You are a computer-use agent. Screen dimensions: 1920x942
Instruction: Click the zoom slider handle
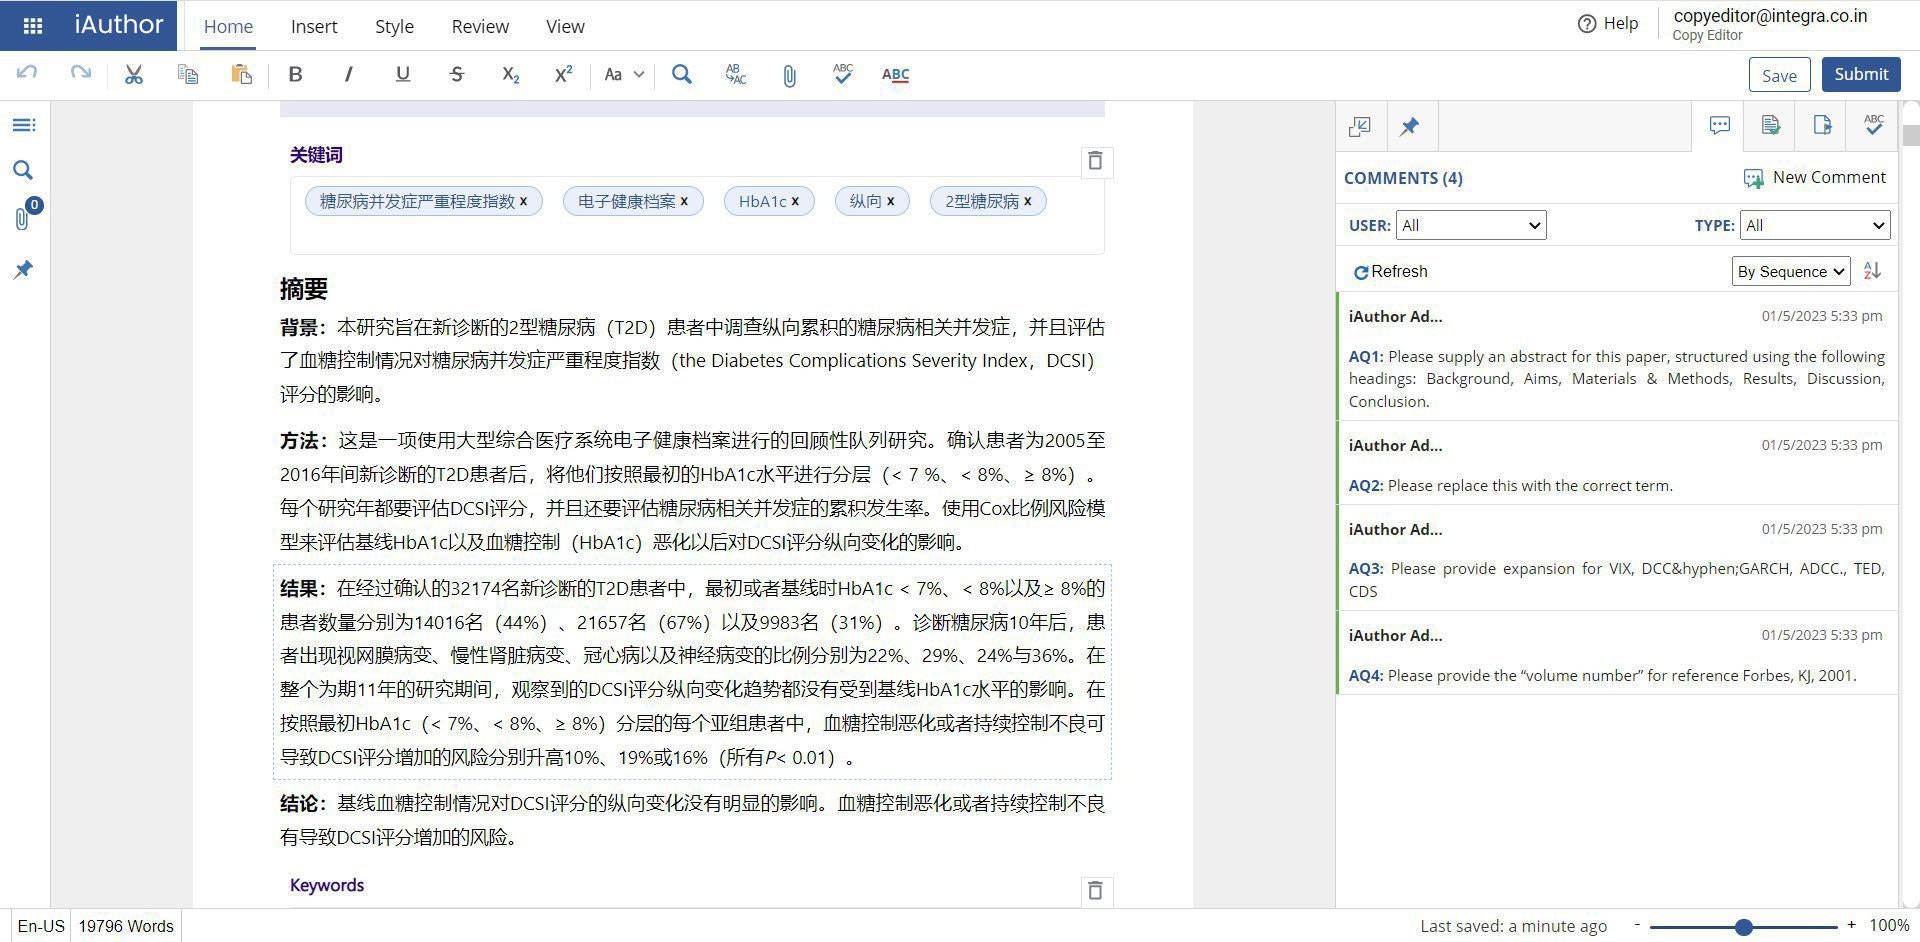(x=1743, y=927)
